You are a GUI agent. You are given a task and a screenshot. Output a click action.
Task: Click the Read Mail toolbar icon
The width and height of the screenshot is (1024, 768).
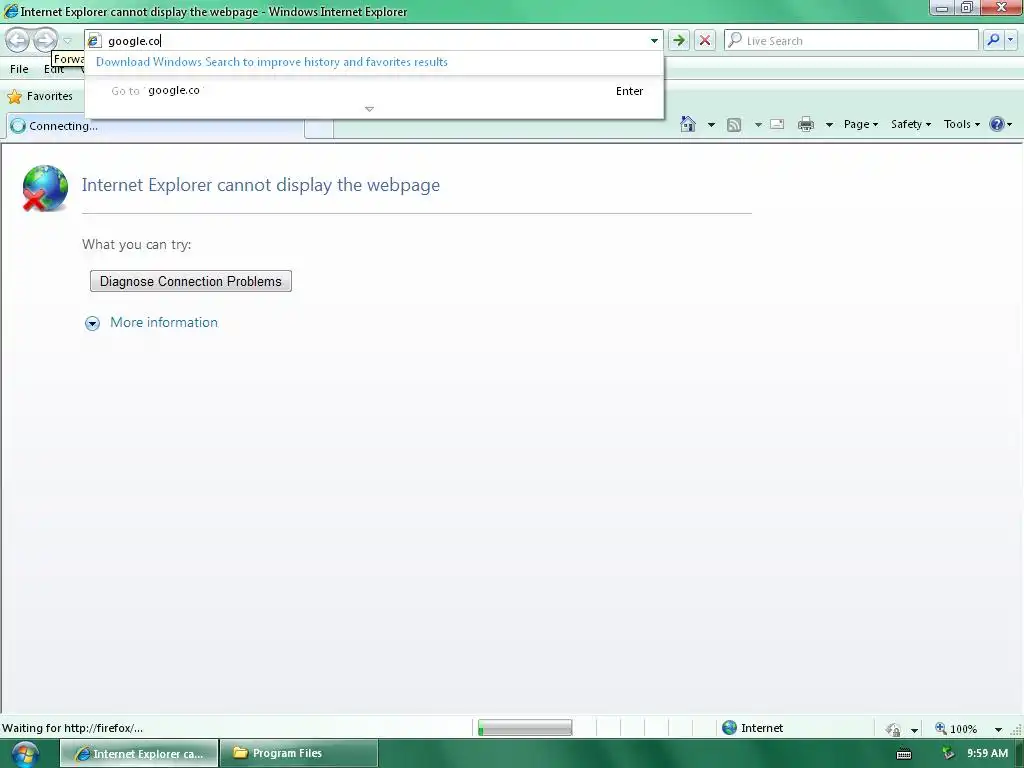pos(777,124)
